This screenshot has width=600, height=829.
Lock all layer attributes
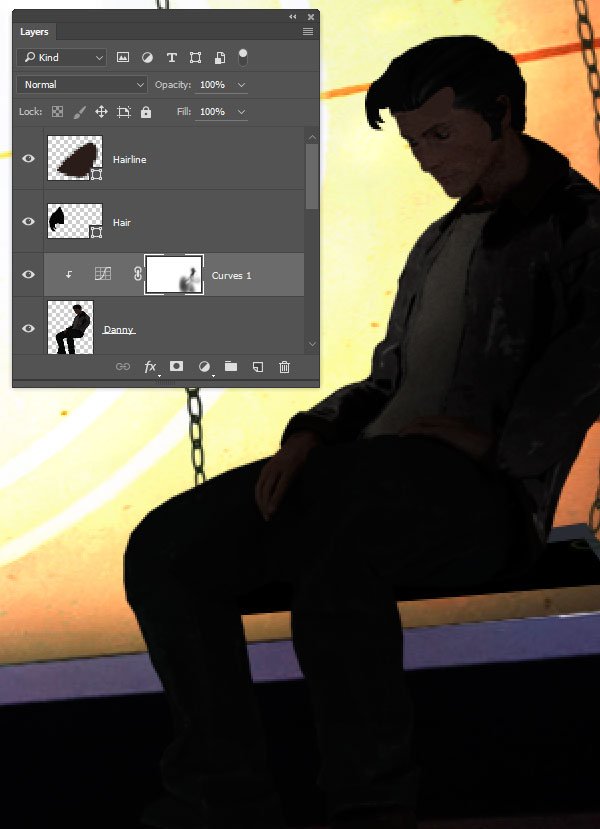146,112
